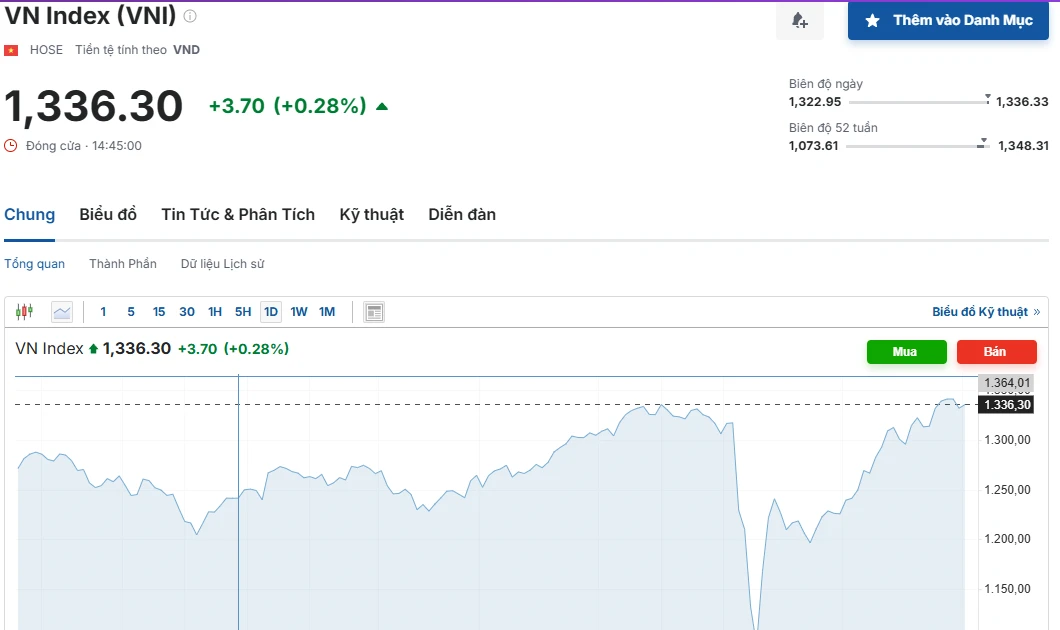Click the clock icon near Đóng cửa
1060x630 pixels.
tap(11, 146)
